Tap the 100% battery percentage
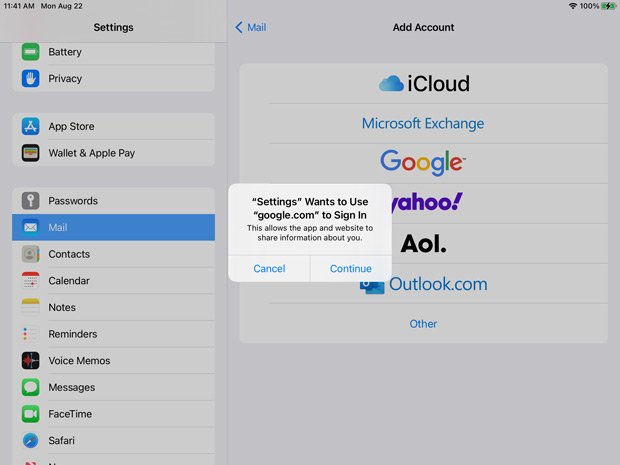The width and height of the screenshot is (620, 465). click(x=589, y=6)
